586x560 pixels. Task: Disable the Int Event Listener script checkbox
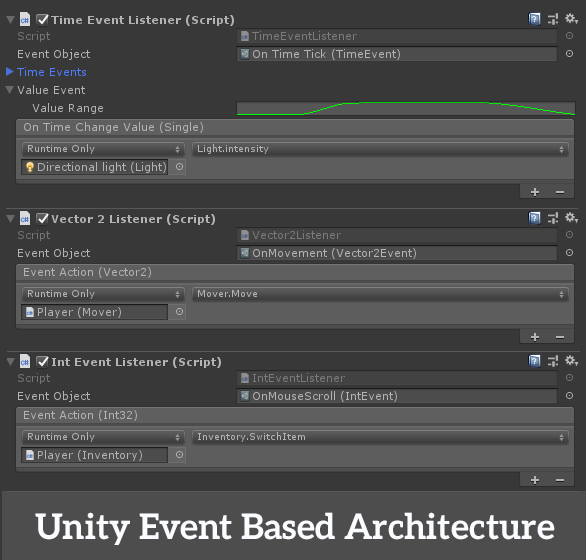[42, 361]
